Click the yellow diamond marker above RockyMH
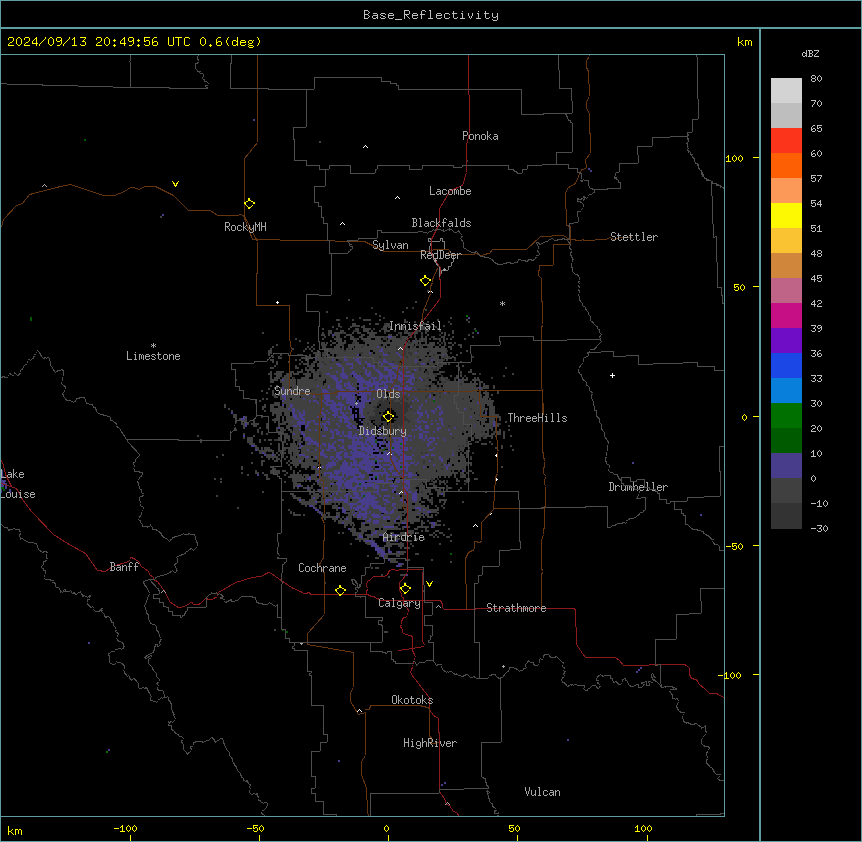 click(x=249, y=204)
